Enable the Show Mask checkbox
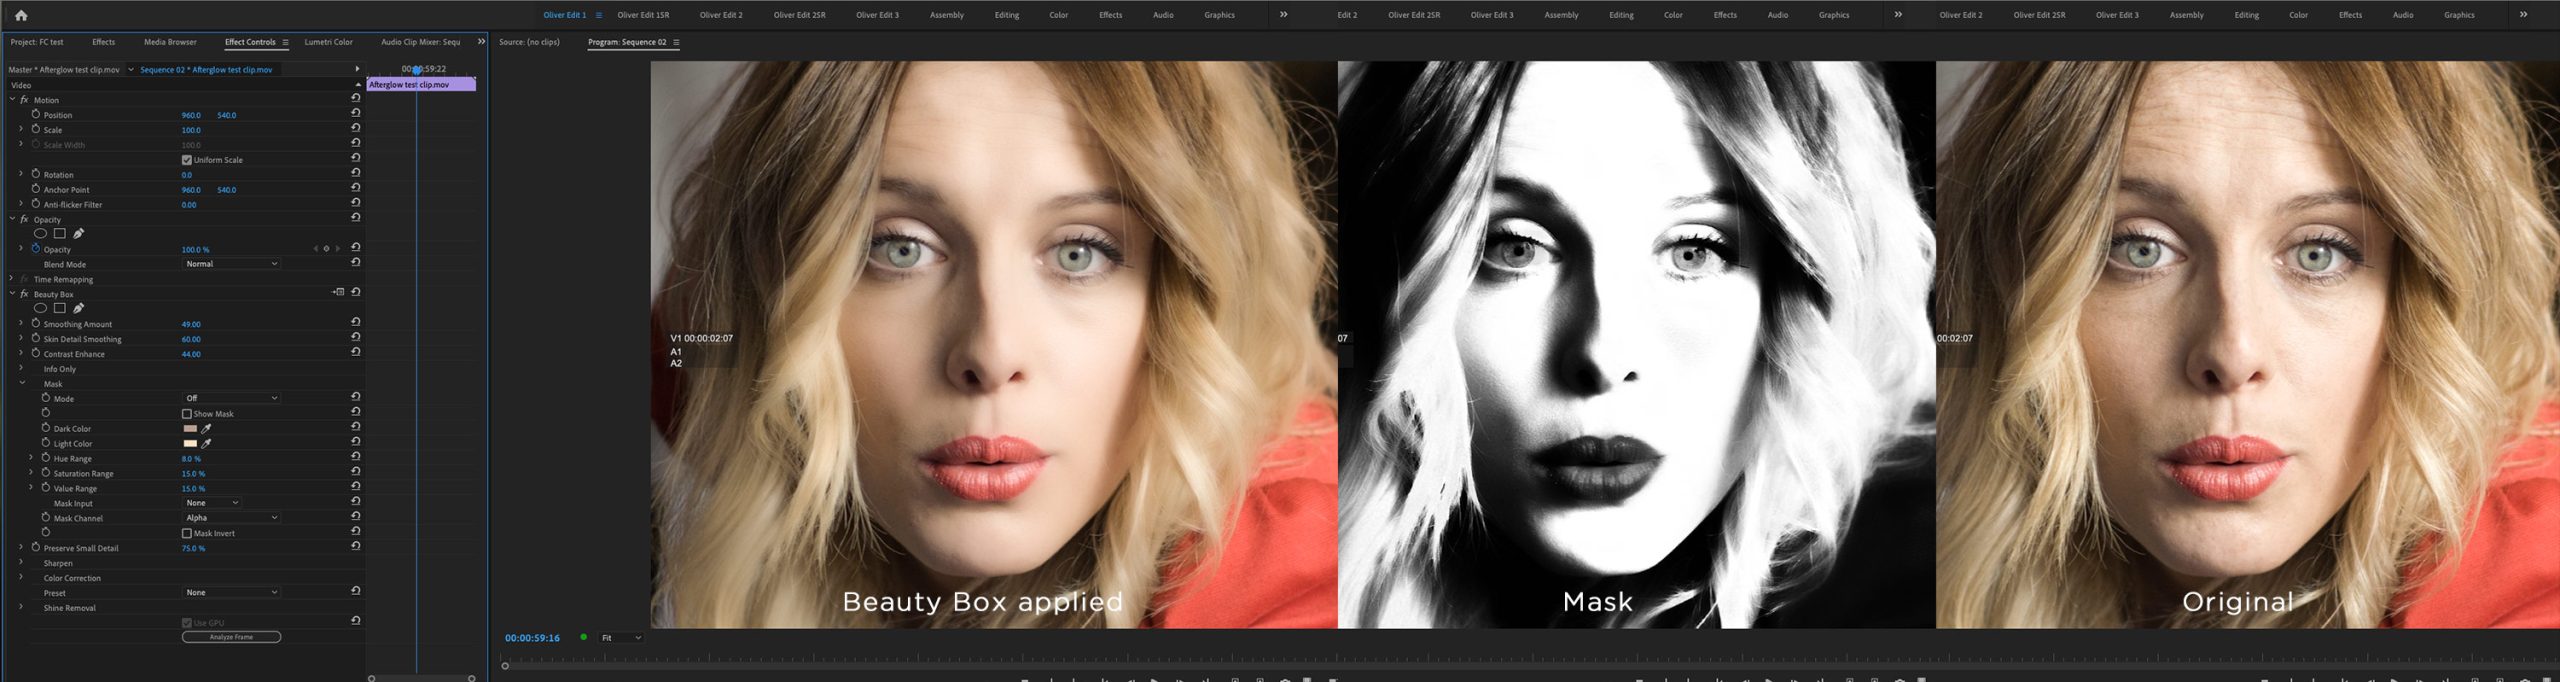The width and height of the screenshot is (2560, 682). (187, 414)
